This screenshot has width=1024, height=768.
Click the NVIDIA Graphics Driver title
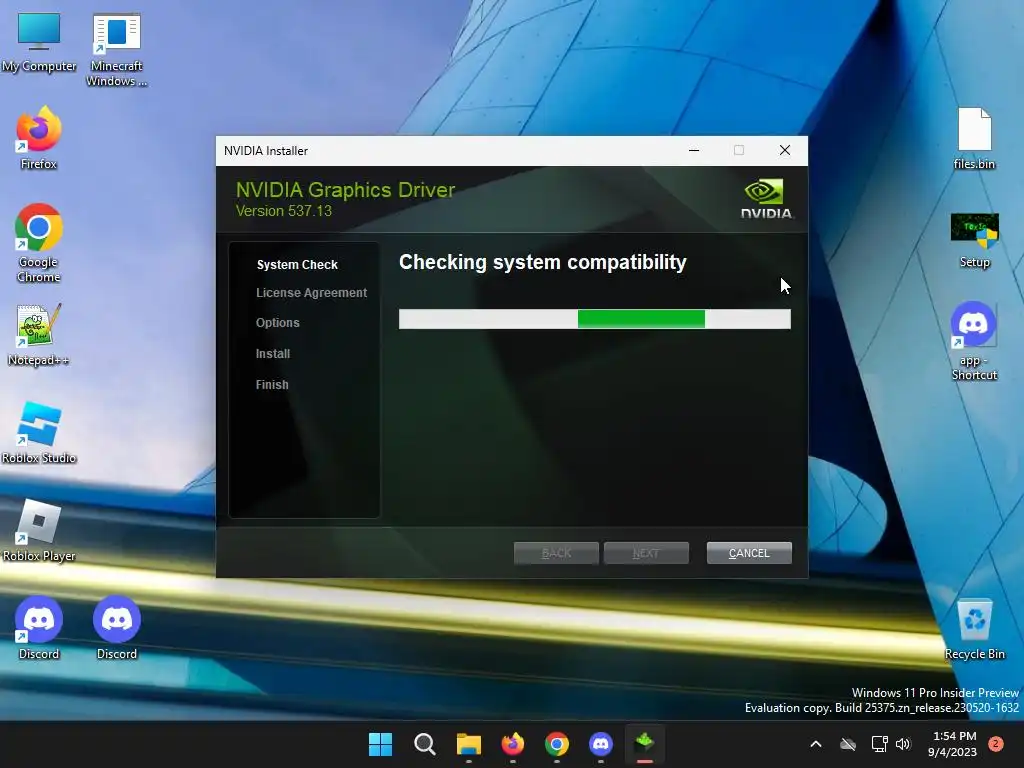coord(345,190)
